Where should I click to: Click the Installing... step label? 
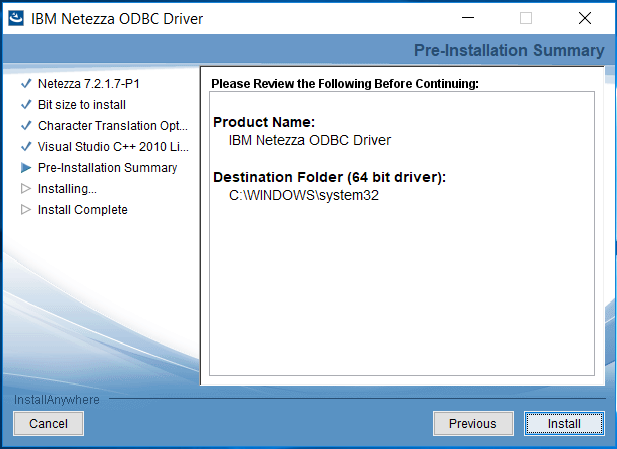click(x=67, y=189)
